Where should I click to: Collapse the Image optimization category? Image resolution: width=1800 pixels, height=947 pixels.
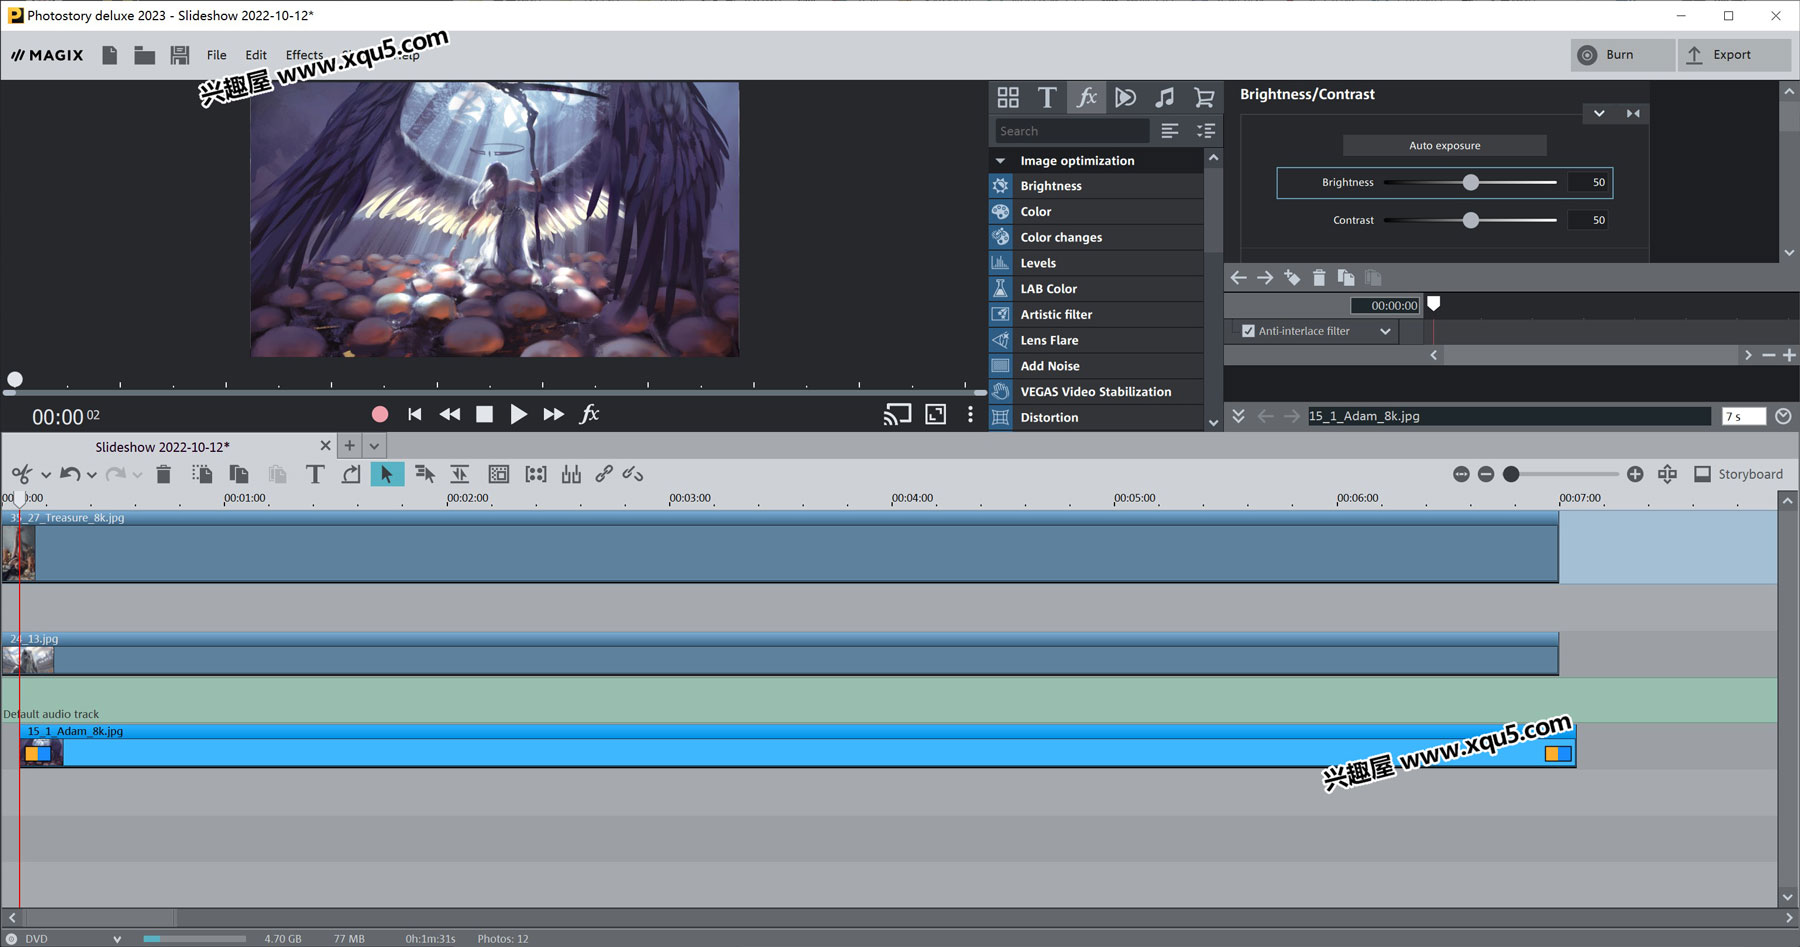1001,161
